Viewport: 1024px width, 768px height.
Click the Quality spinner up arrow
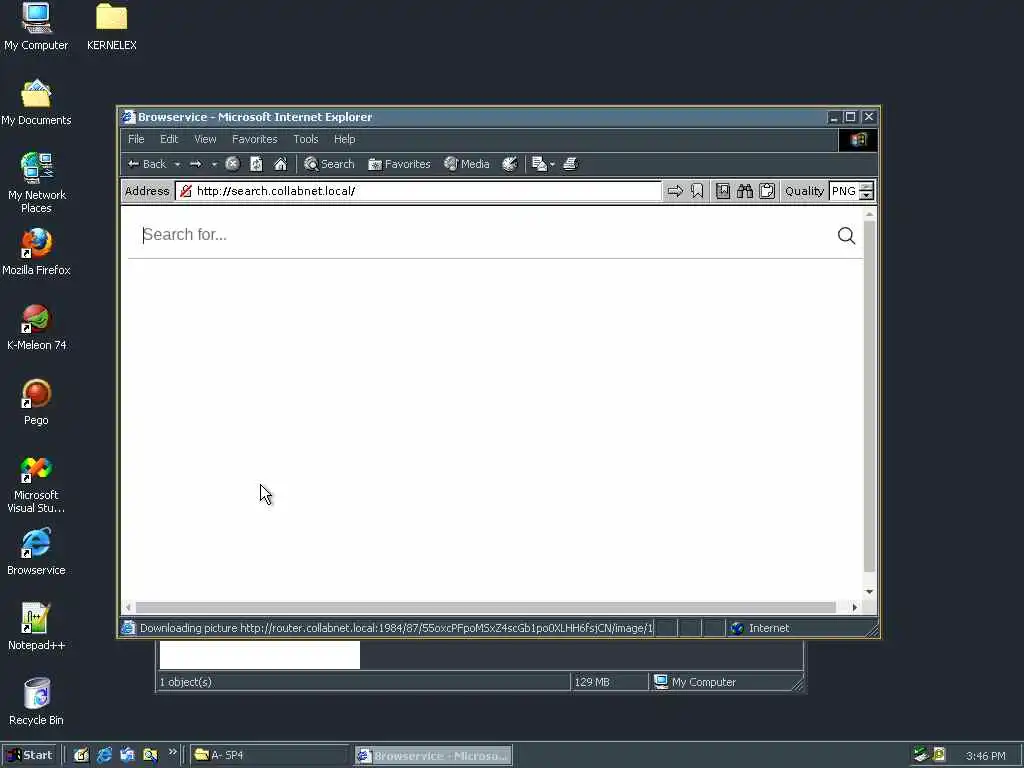866,187
